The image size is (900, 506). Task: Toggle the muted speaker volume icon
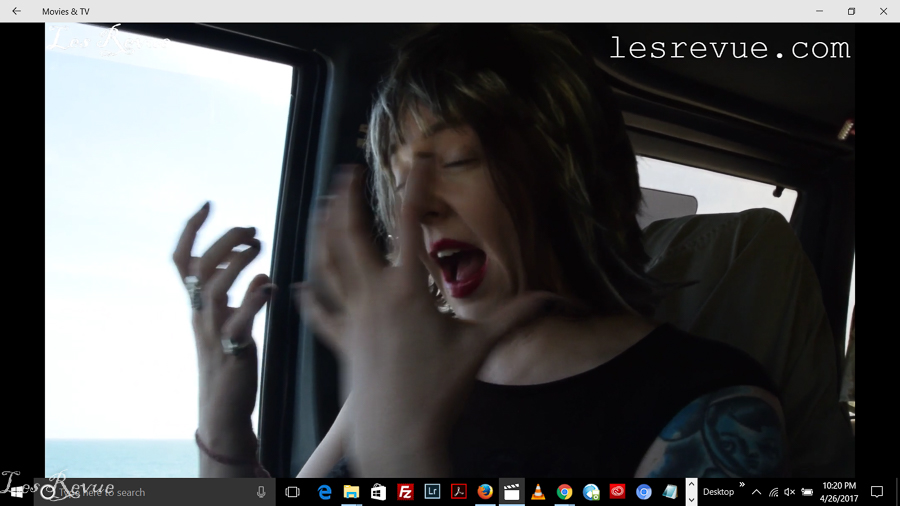[789, 492]
